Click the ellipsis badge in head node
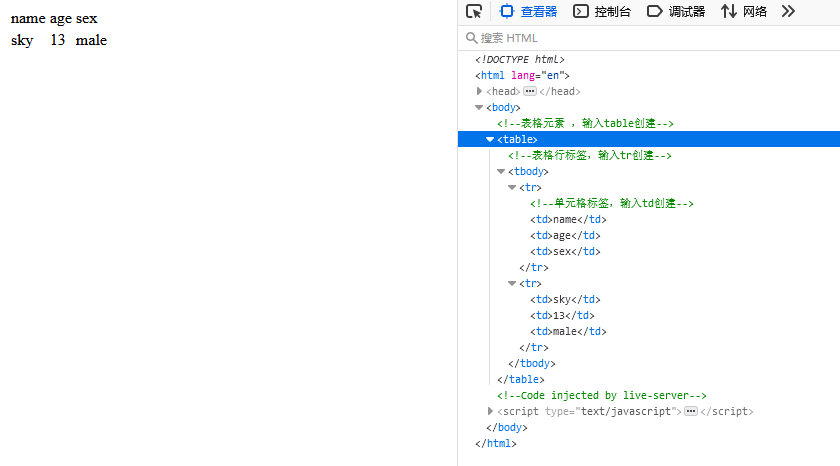The width and height of the screenshot is (840, 466). coord(530,92)
